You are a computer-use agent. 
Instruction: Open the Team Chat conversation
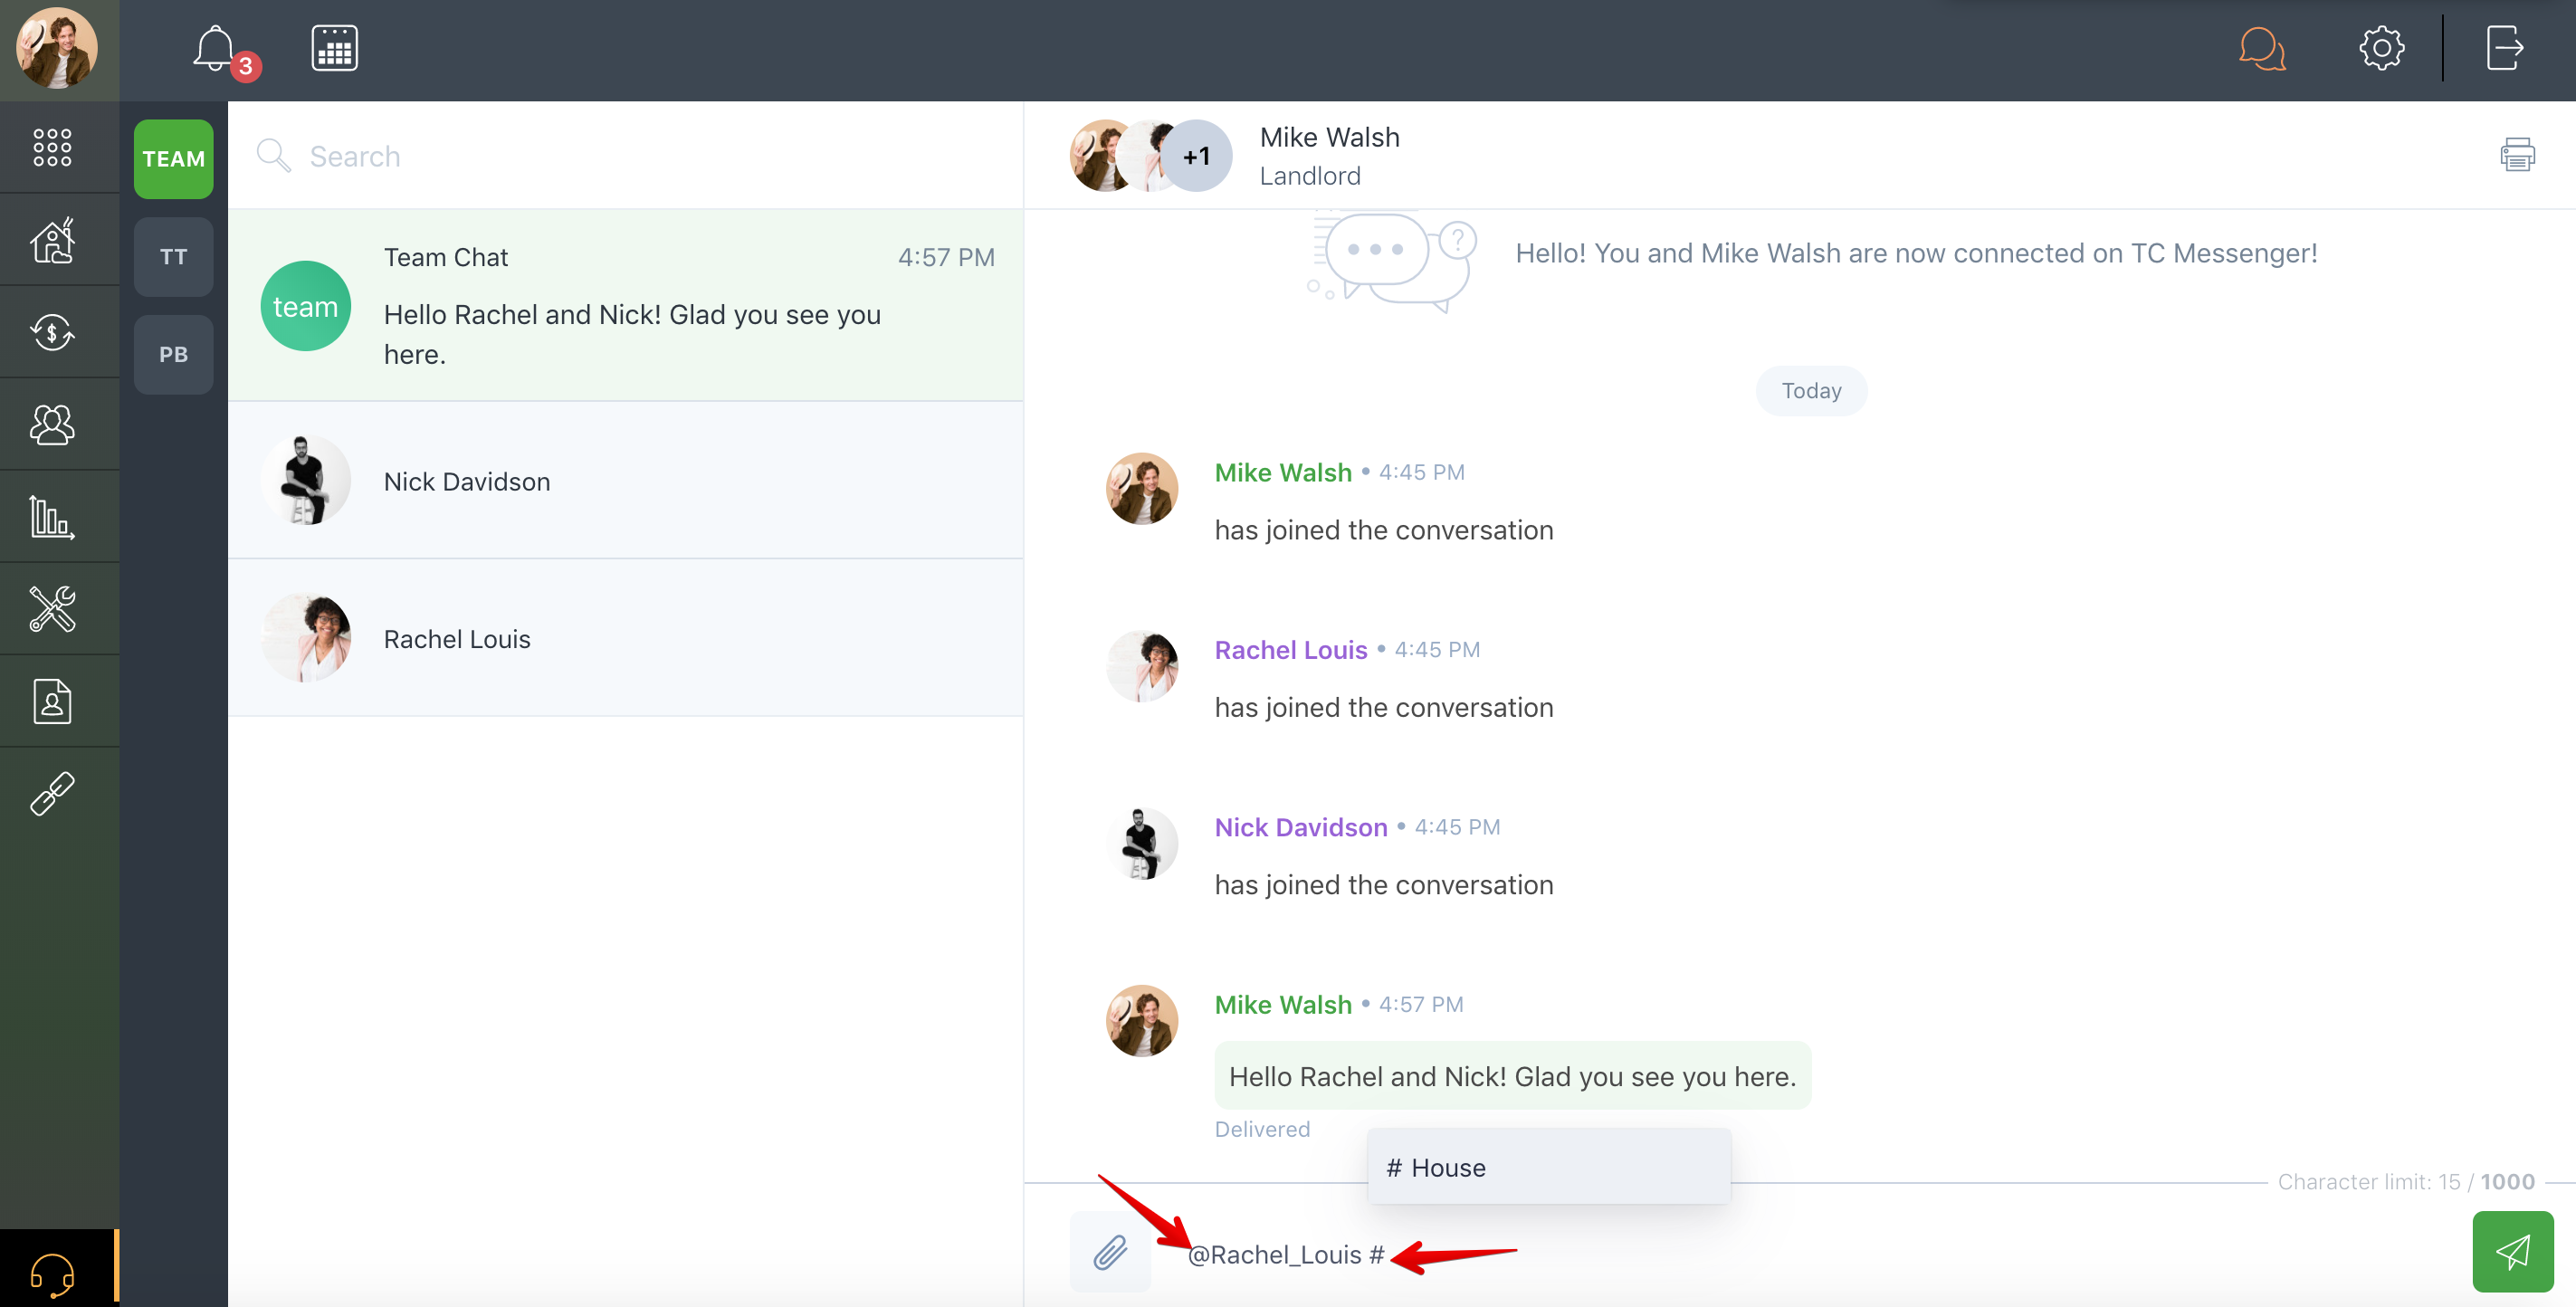626,306
